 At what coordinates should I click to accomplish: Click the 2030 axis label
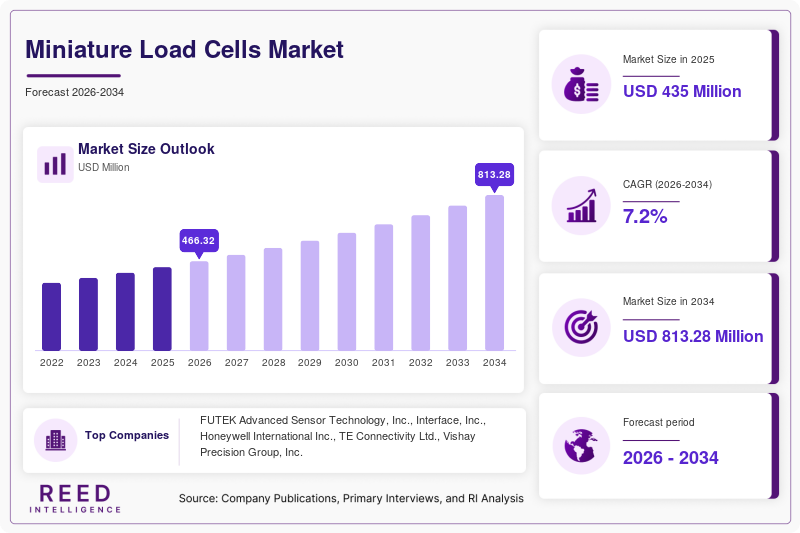(347, 363)
